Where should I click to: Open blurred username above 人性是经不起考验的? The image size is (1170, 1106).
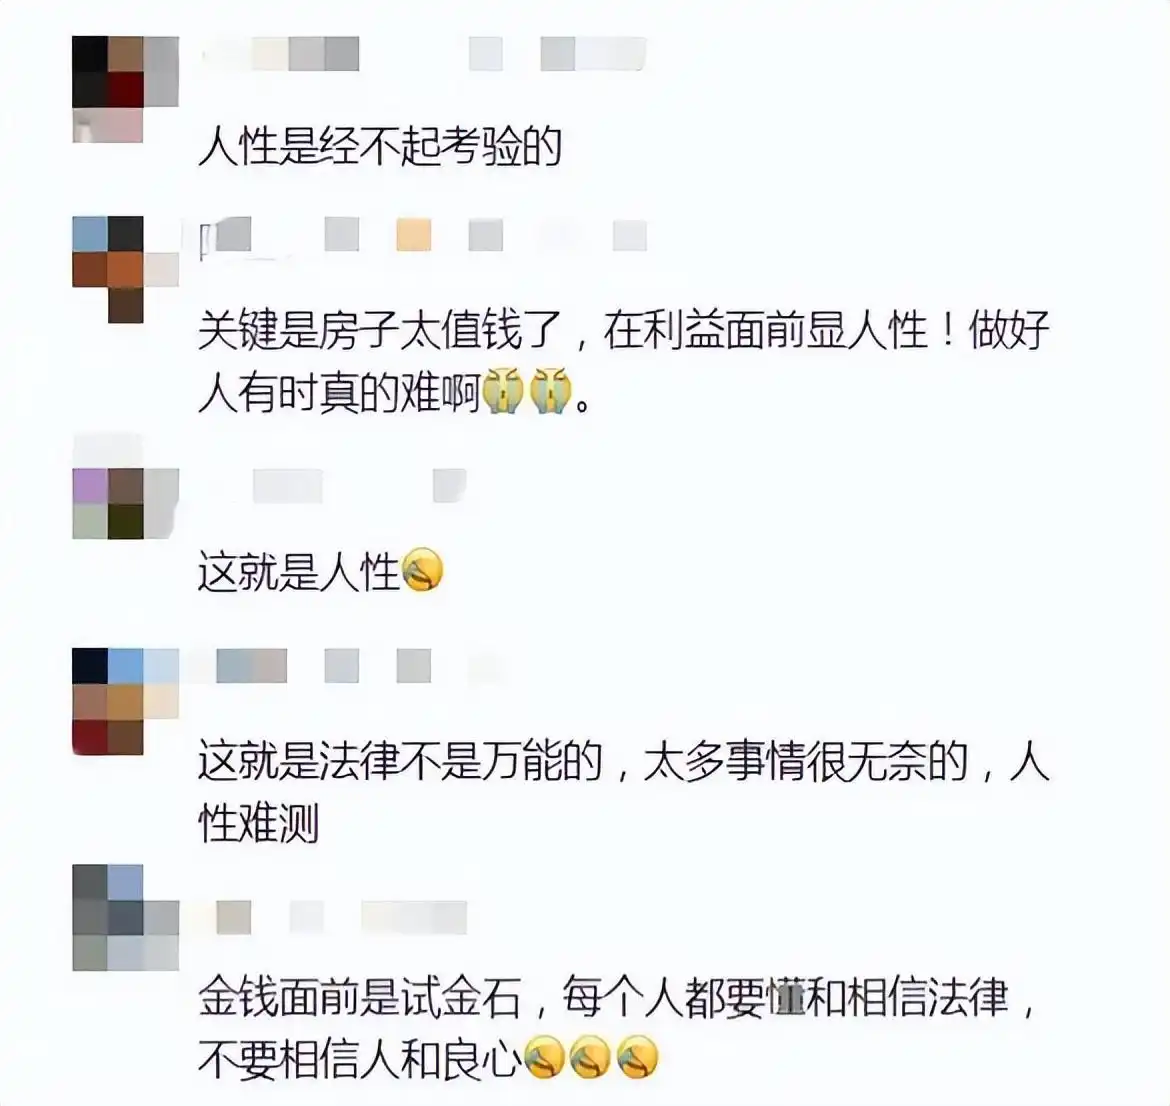click(424, 54)
